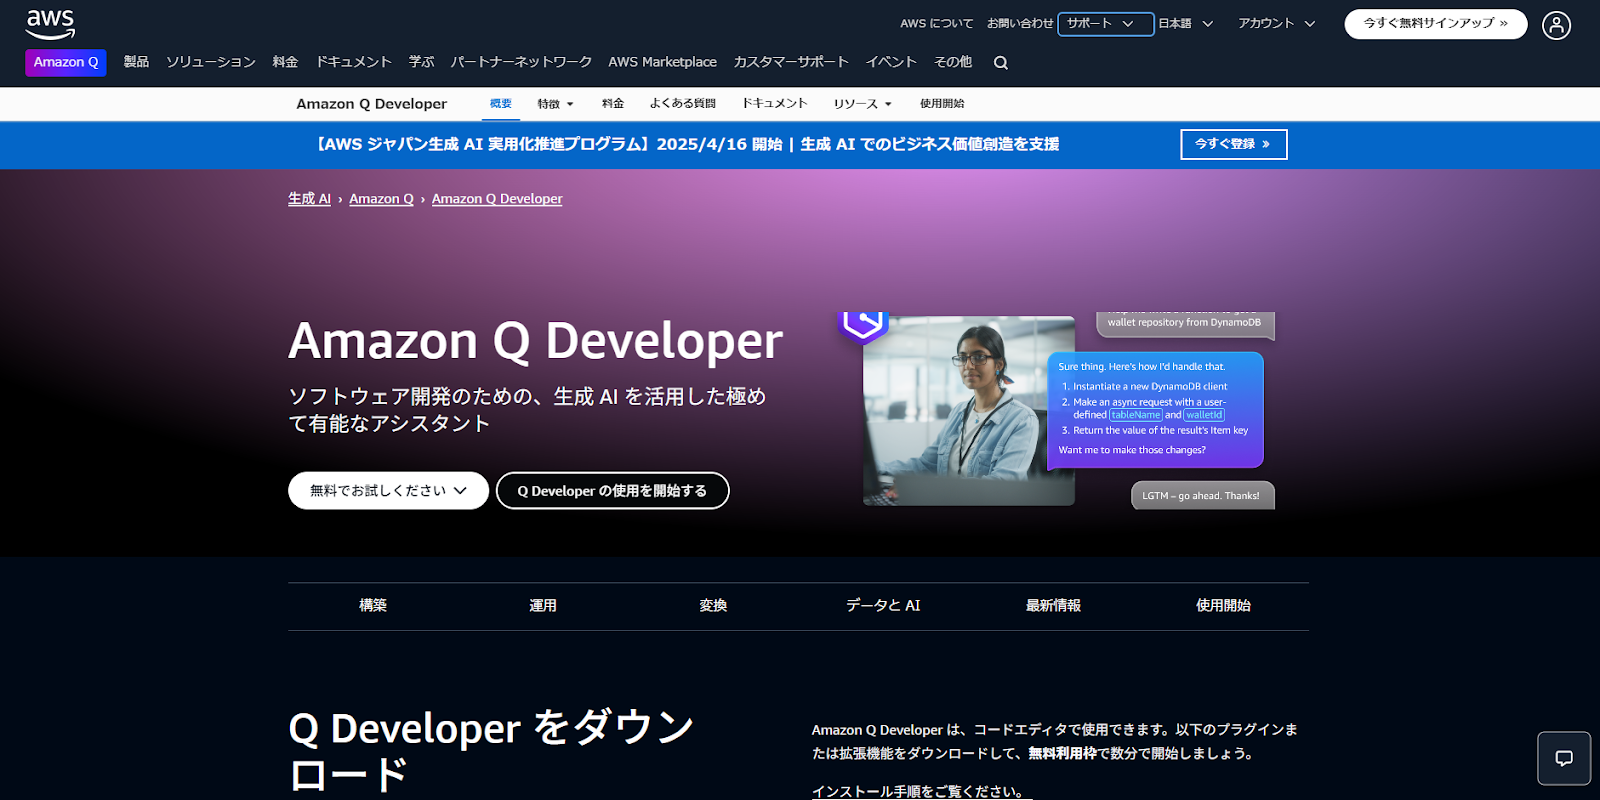Expand the 特徴 submenu

(556, 104)
